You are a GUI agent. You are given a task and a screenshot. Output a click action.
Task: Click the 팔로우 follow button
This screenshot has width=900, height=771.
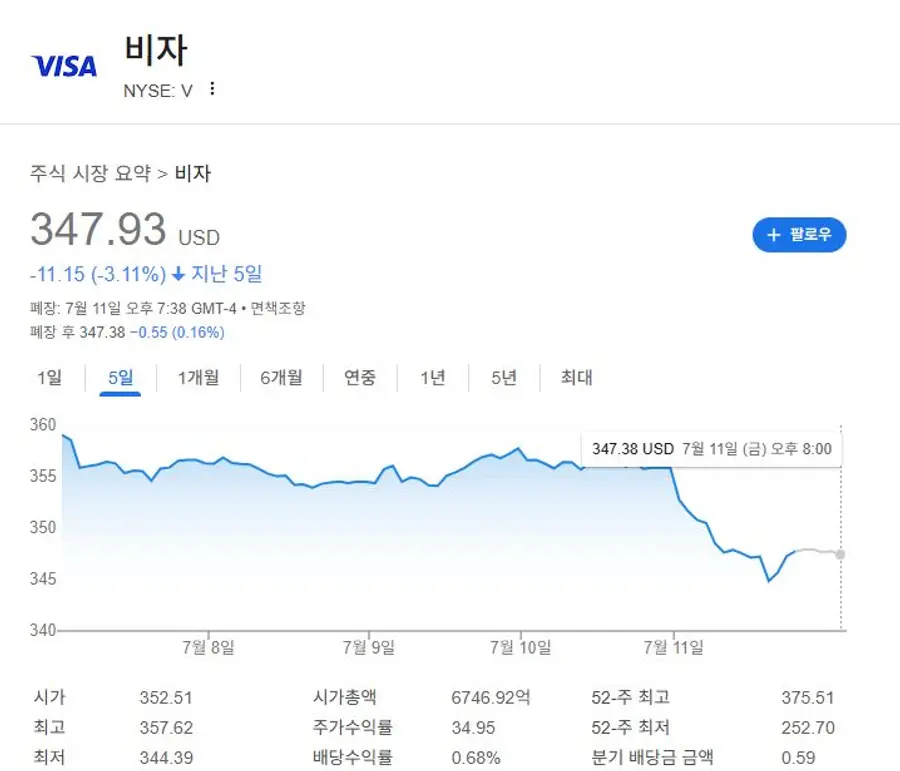[799, 235]
